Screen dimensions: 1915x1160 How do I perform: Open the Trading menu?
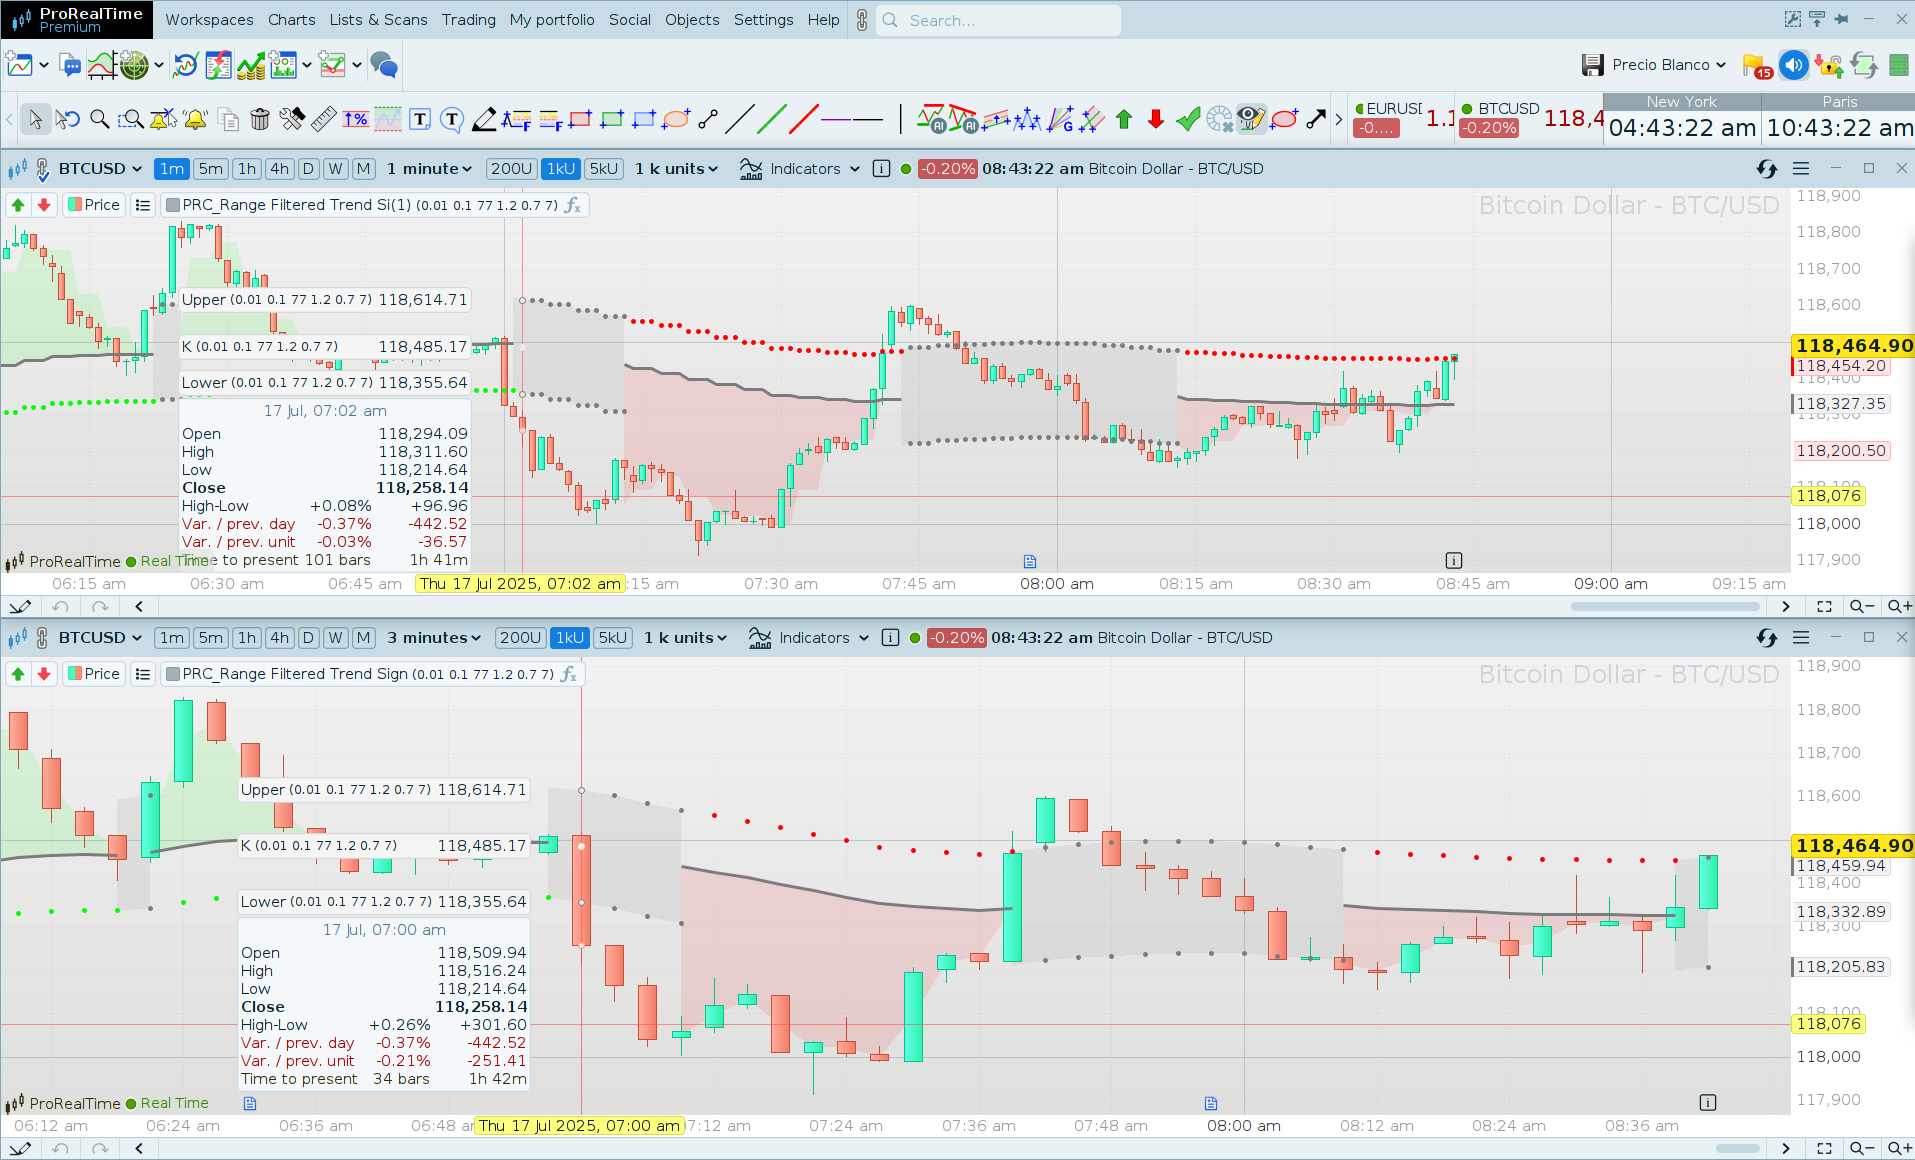[x=468, y=20]
